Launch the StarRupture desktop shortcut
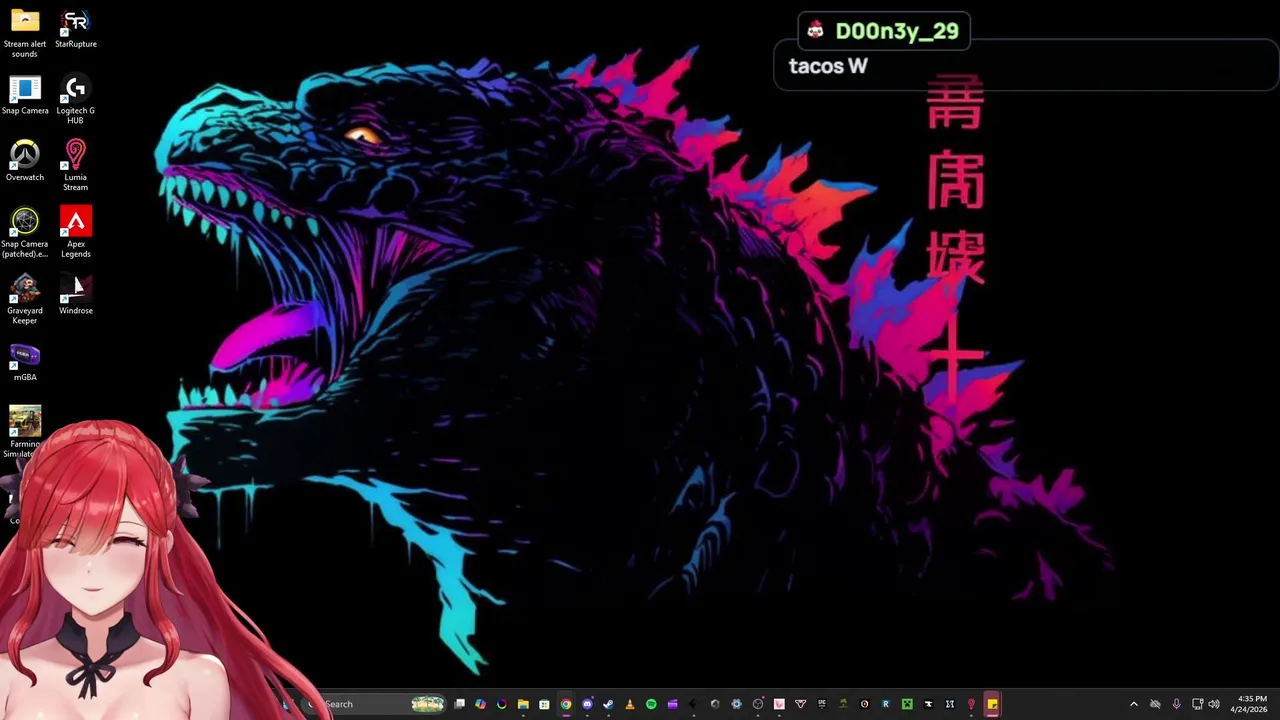The width and height of the screenshot is (1280, 720). coord(76,28)
